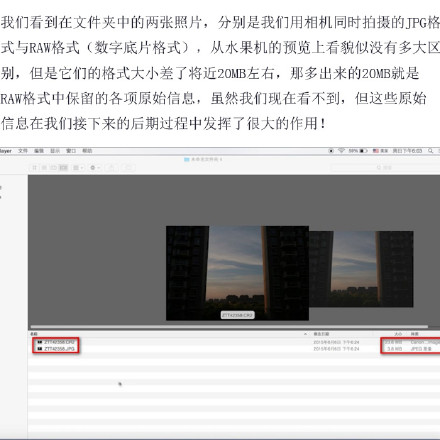Select the ZTT42358.CR2 file row
The height and width of the screenshot is (440, 440).
coord(234,342)
